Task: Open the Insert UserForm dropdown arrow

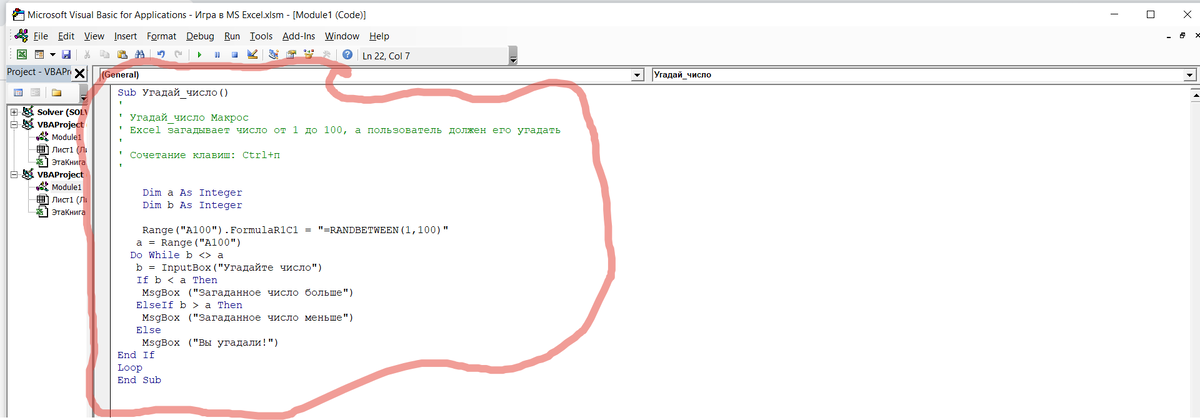Action: point(52,54)
